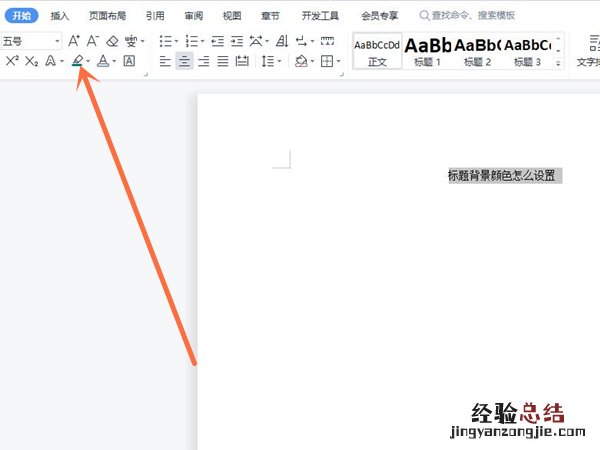
Task: Toggle the character border boxed A
Action: [x=129, y=61]
